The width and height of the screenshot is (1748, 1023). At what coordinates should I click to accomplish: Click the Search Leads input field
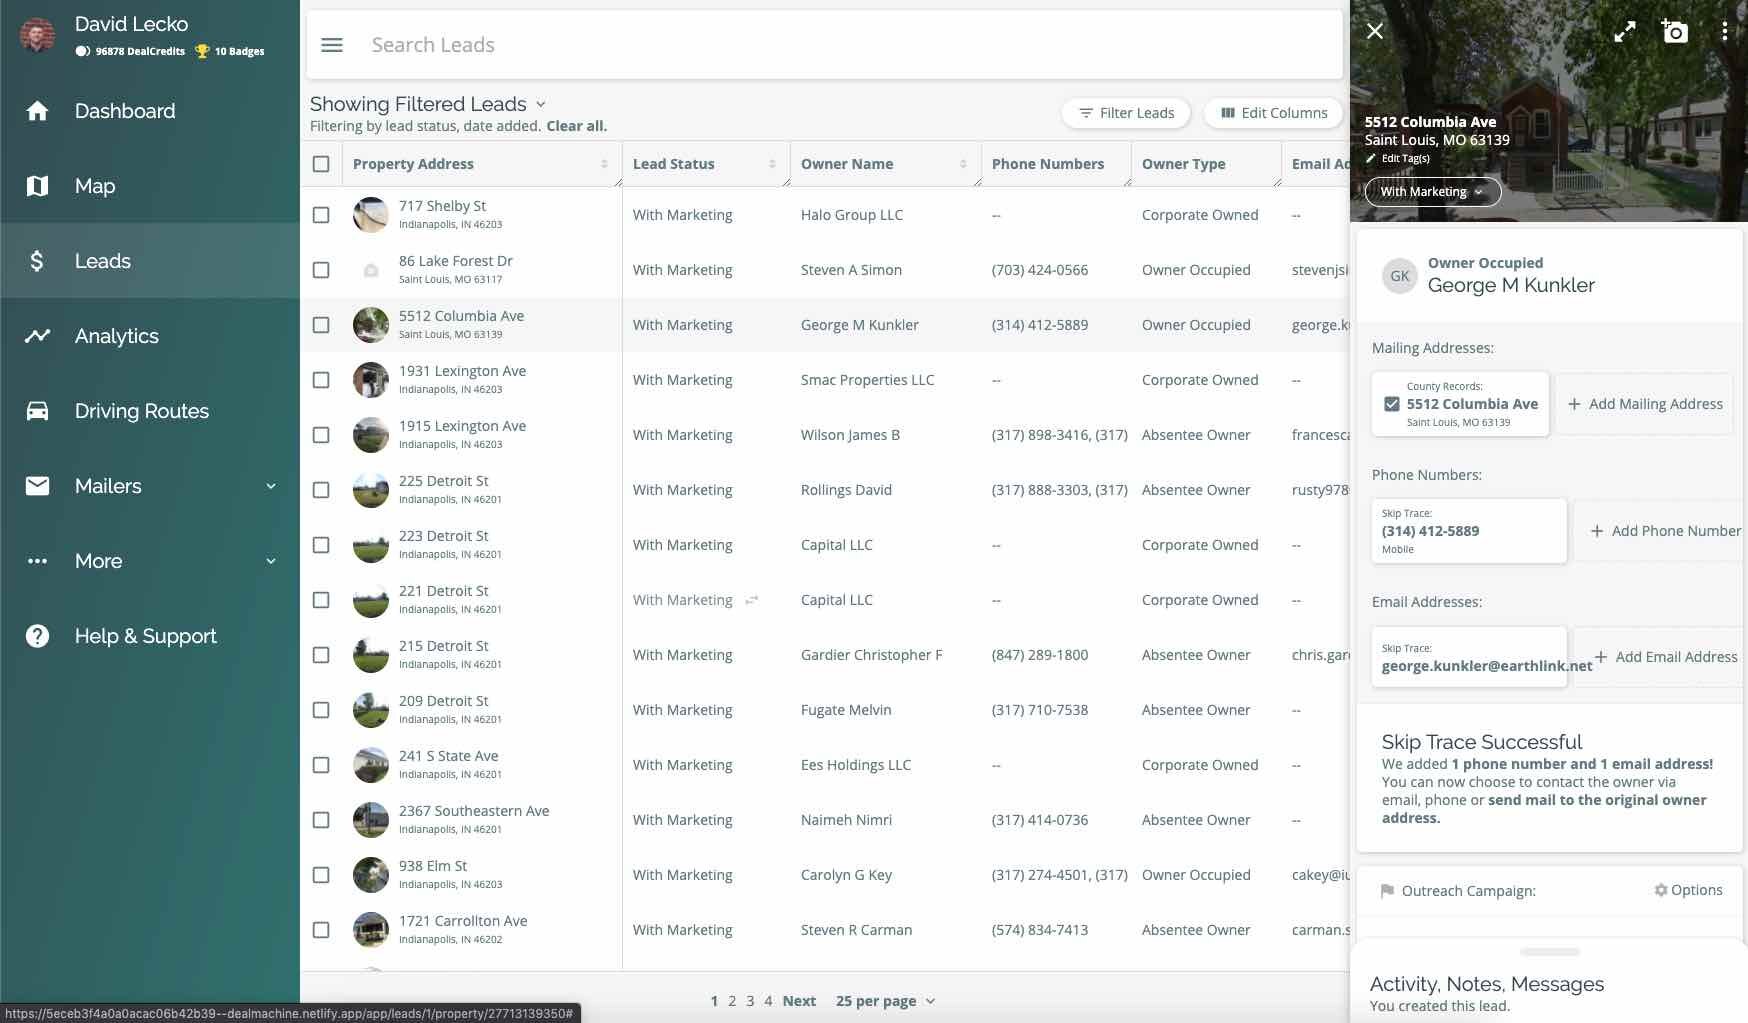(x=800, y=45)
